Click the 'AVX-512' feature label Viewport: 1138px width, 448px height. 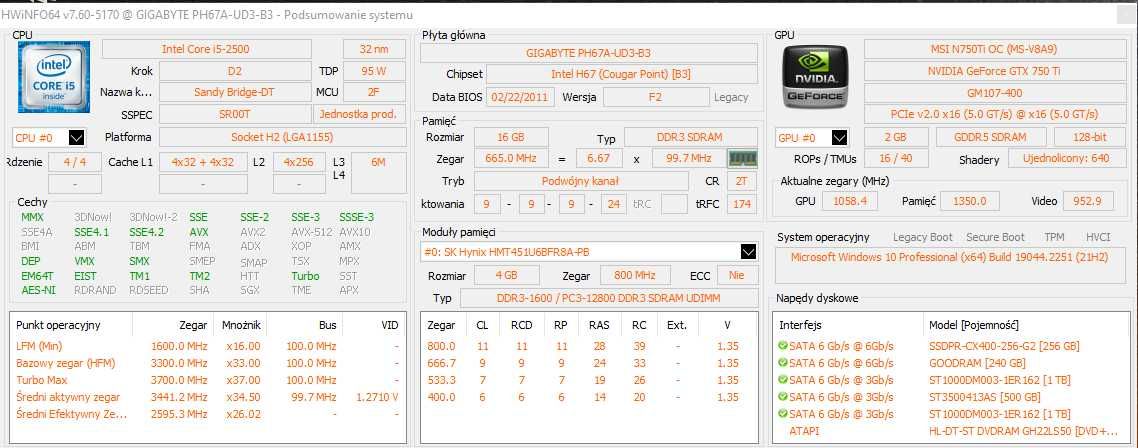click(x=312, y=232)
